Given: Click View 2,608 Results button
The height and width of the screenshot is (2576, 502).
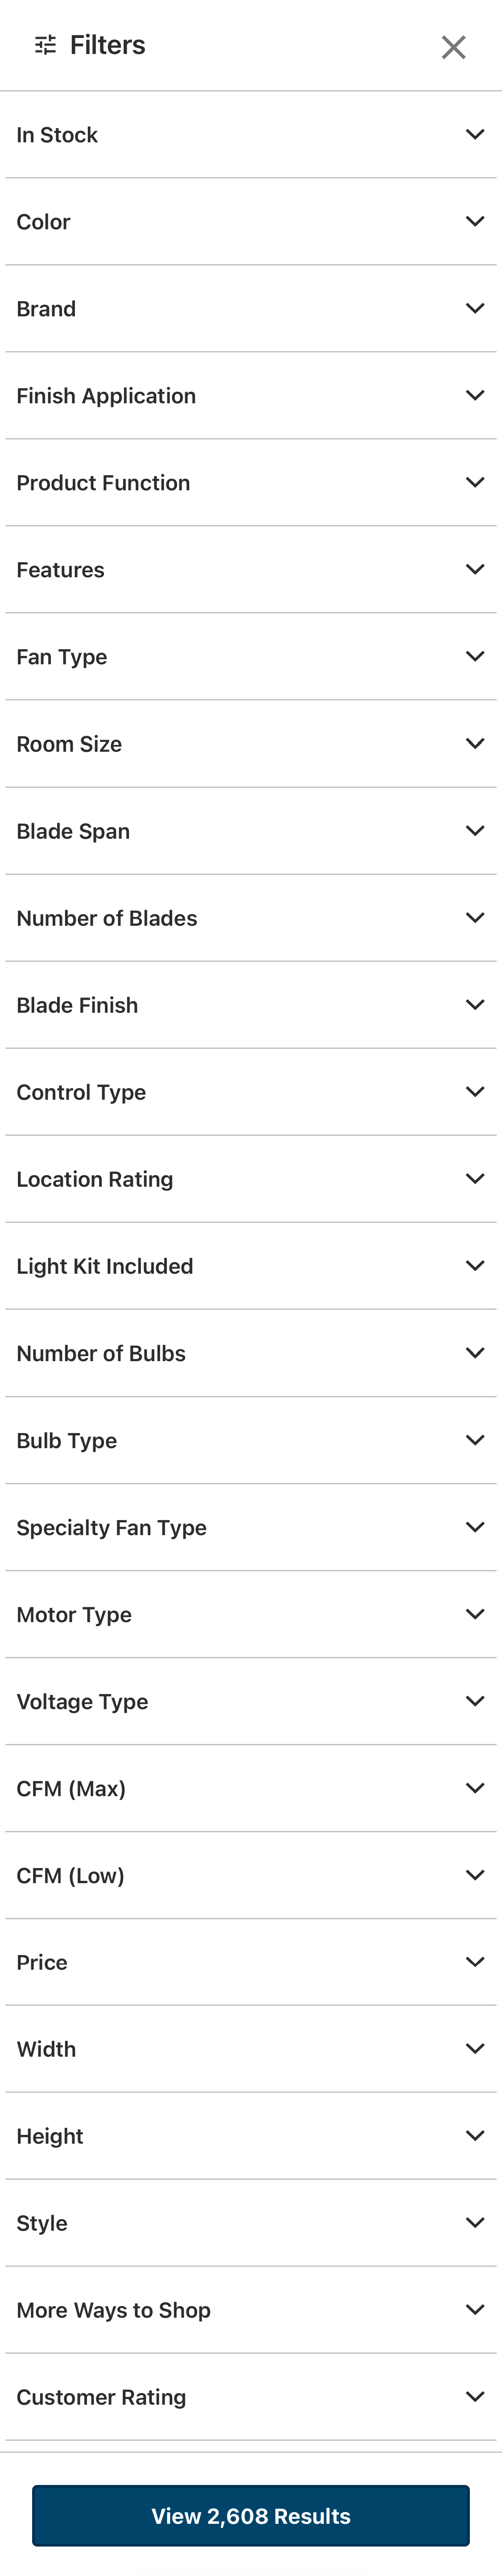Looking at the screenshot, I should tap(251, 2517).
